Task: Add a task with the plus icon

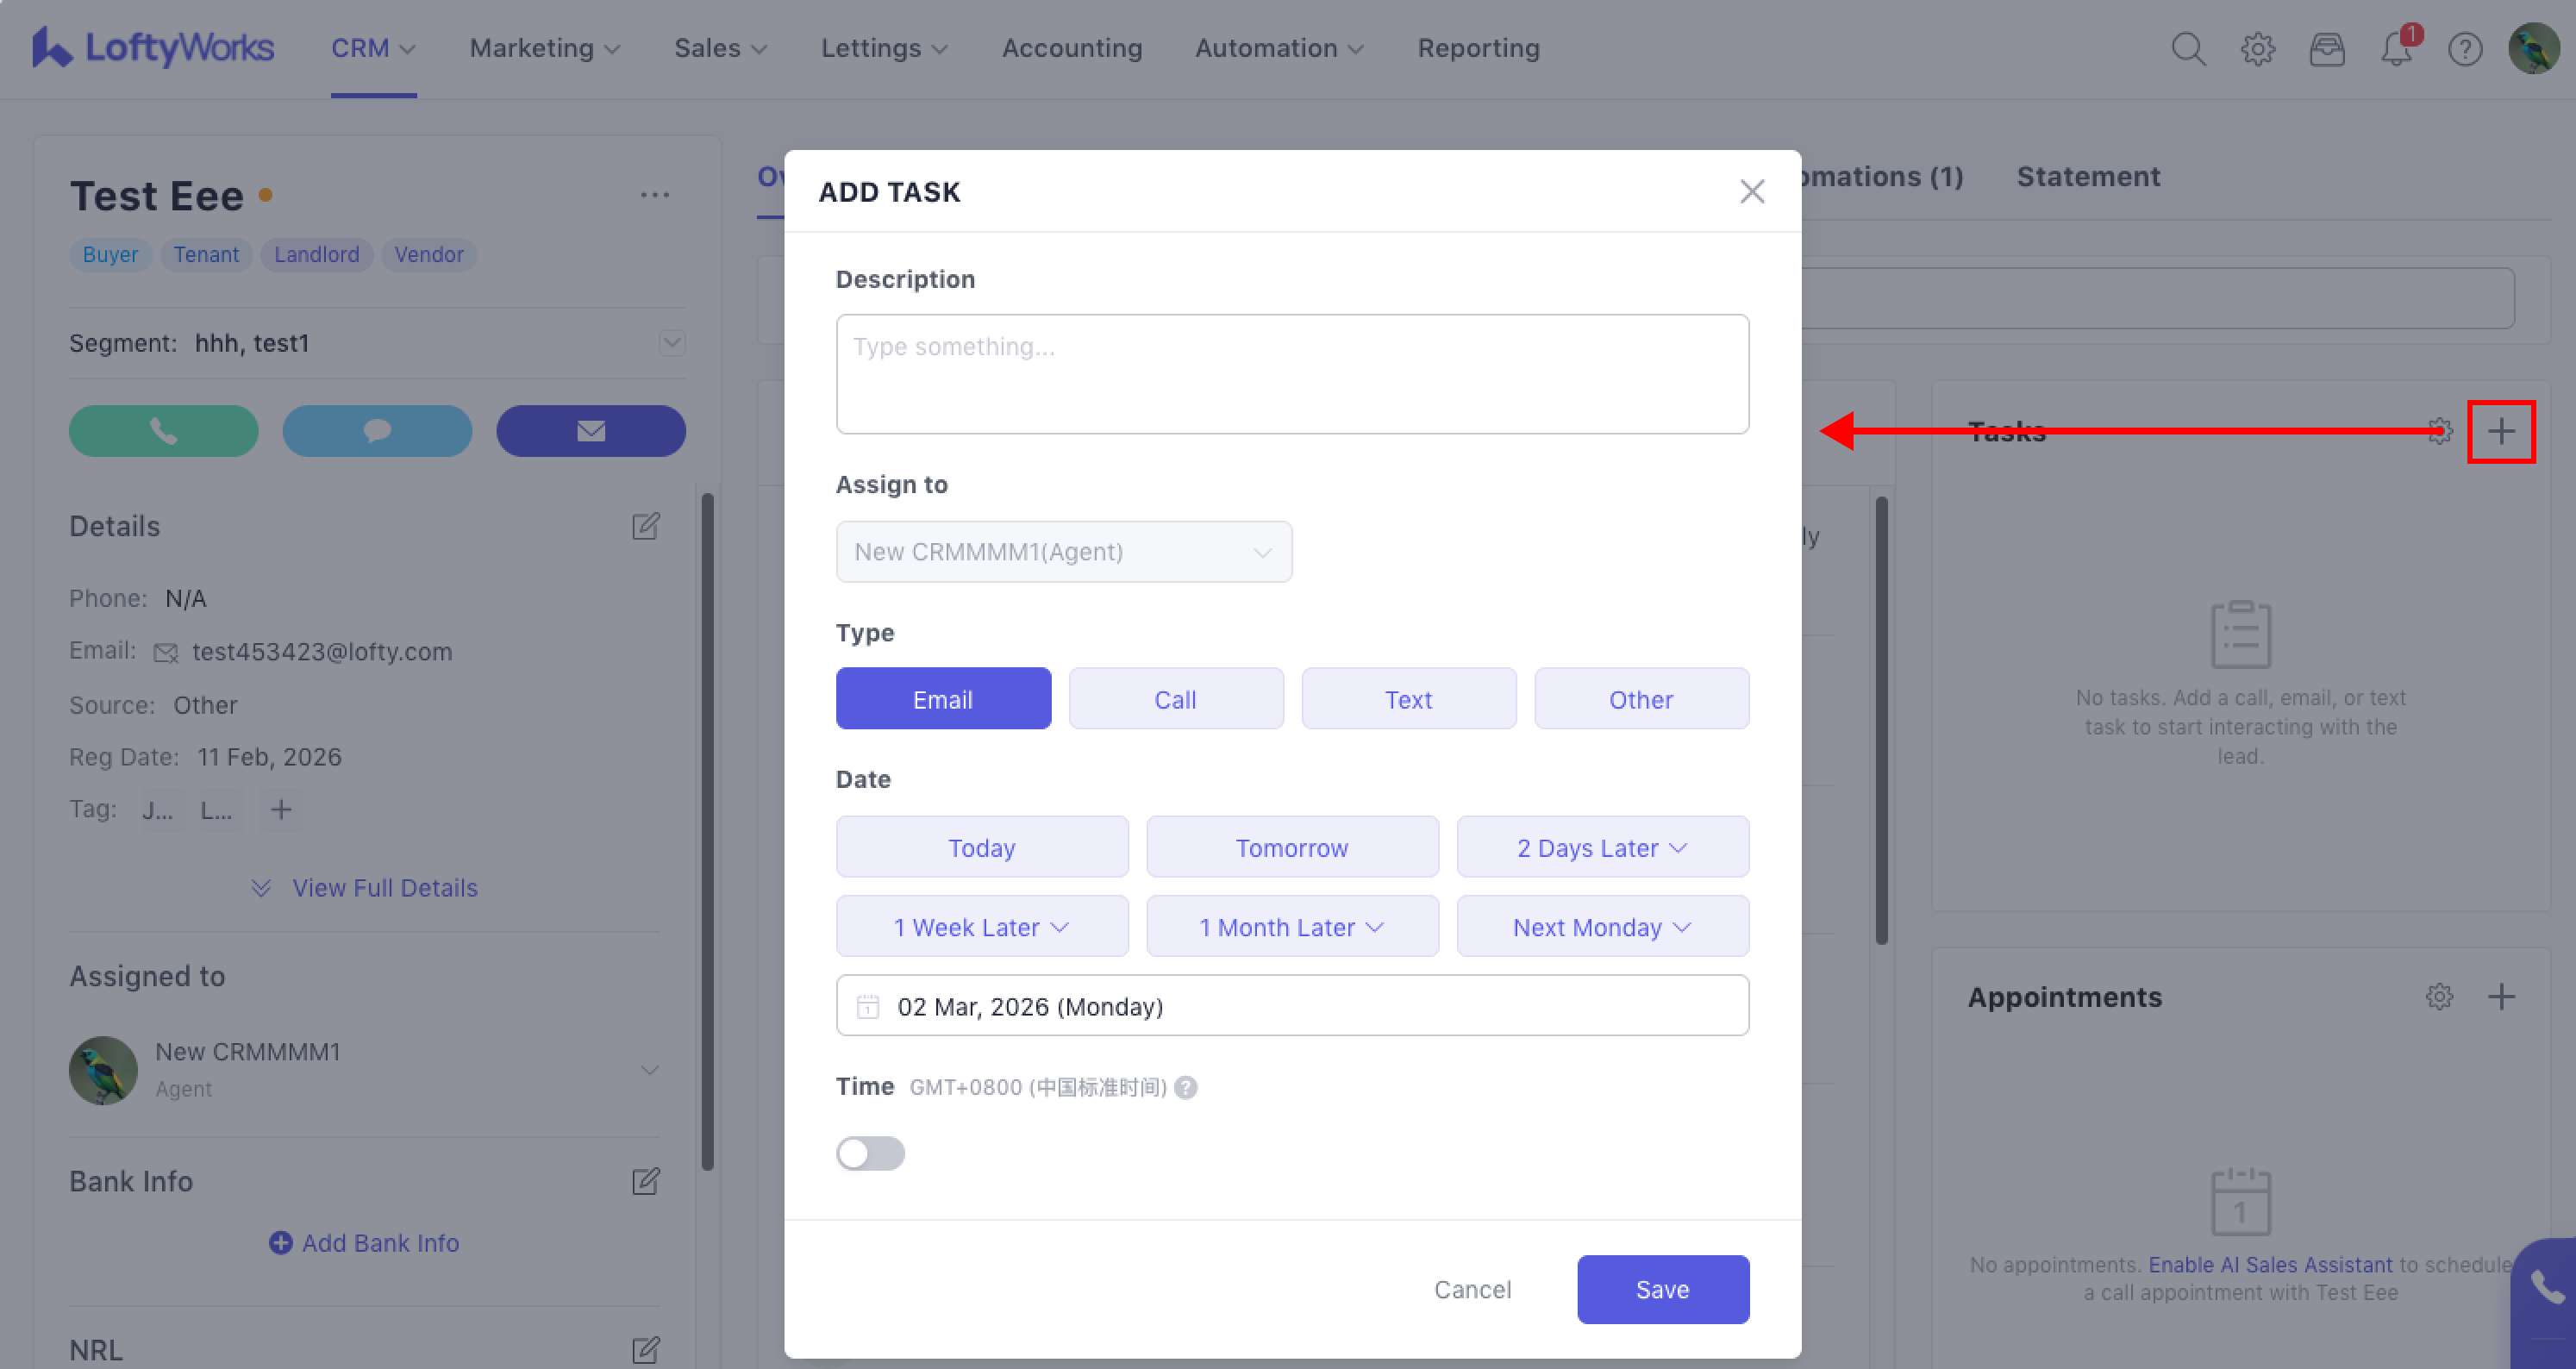Action: pos(2501,432)
